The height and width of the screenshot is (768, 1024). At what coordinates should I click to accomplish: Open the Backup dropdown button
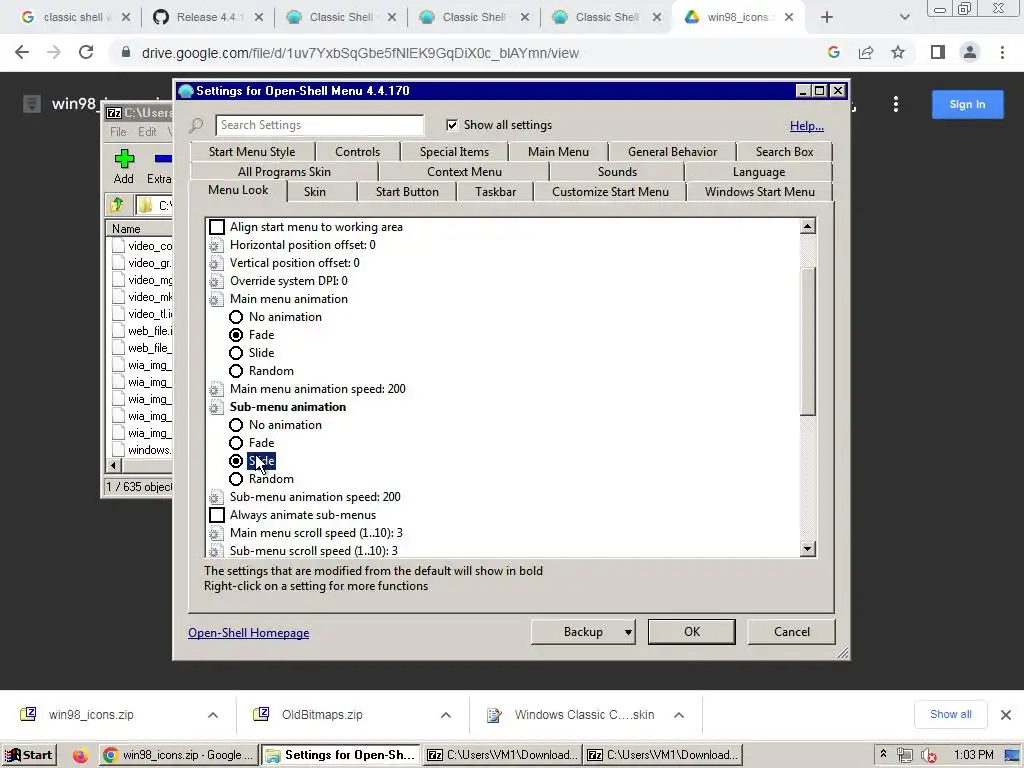tap(584, 632)
